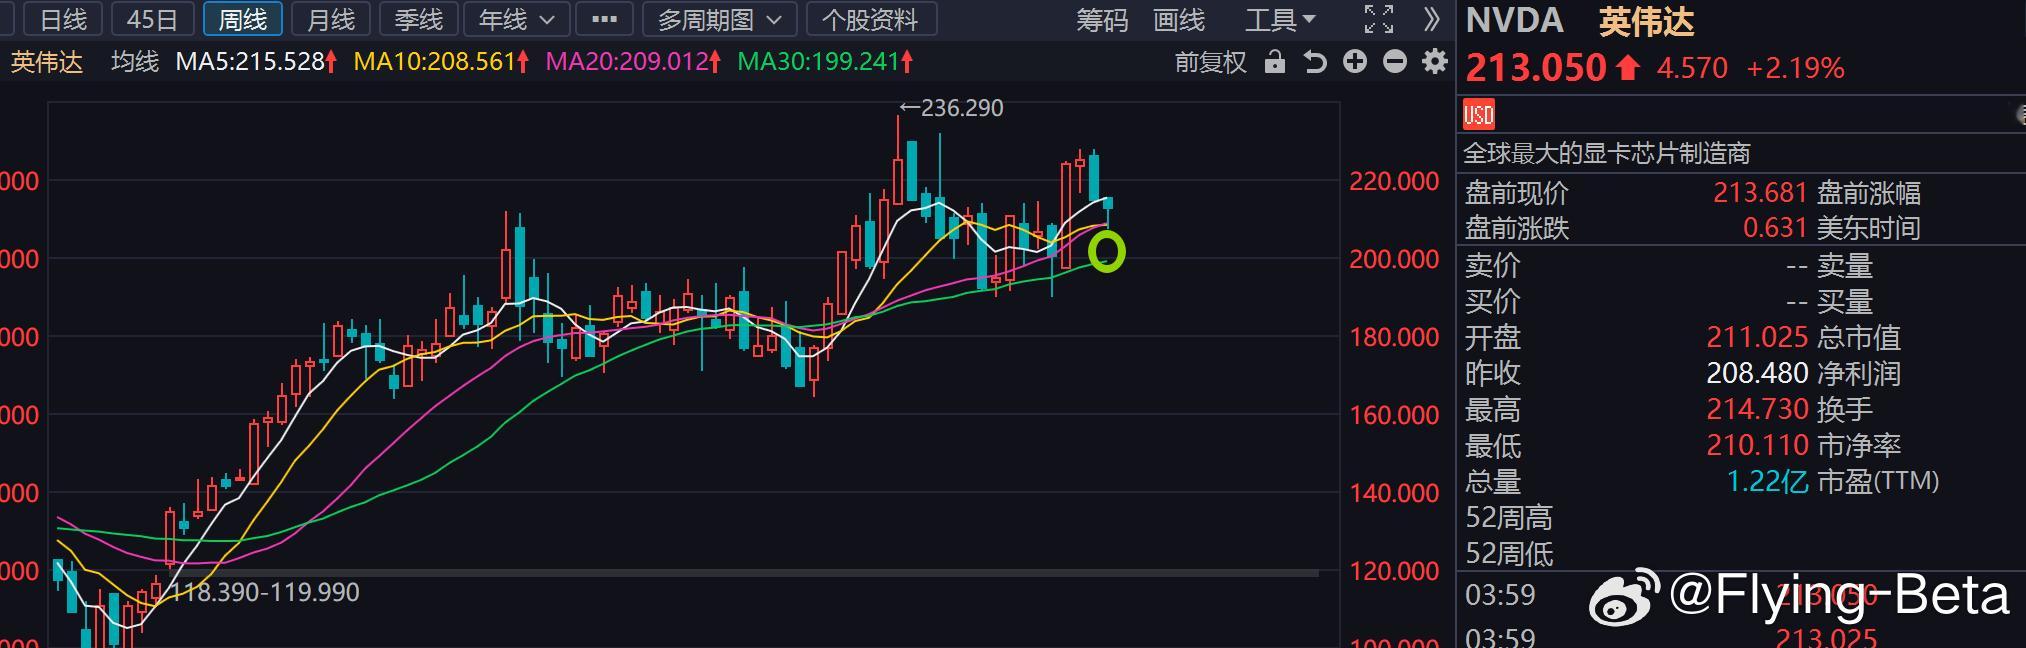Image resolution: width=2026 pixels, height=648 pixels.
Task: Collapse the side panel with double chevron
Action: 1431,19
